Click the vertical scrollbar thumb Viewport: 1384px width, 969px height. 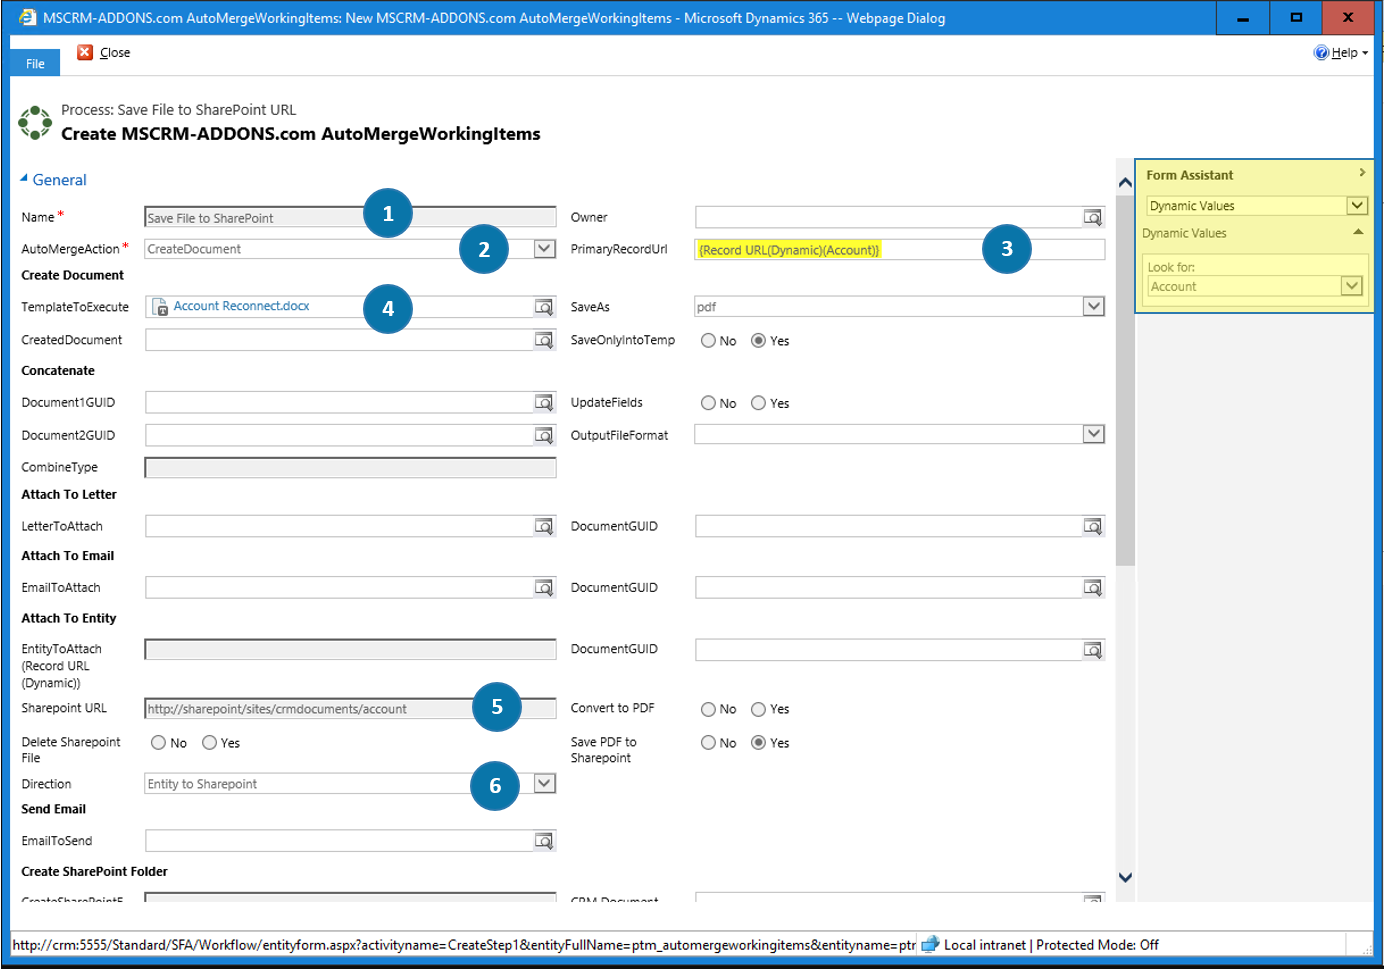(1125, 380)
